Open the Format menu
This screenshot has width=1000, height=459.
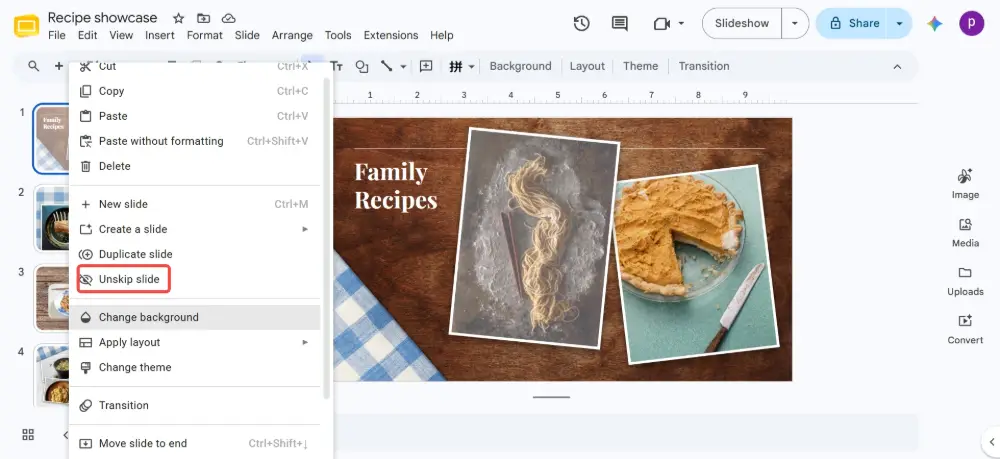click(205, 35)
